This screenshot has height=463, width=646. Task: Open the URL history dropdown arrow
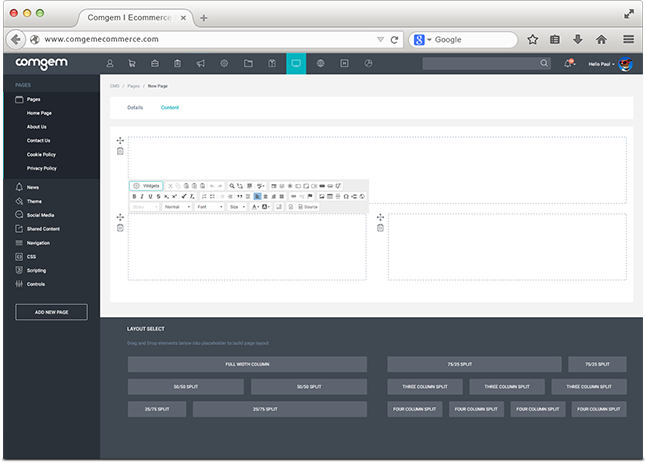380,40
